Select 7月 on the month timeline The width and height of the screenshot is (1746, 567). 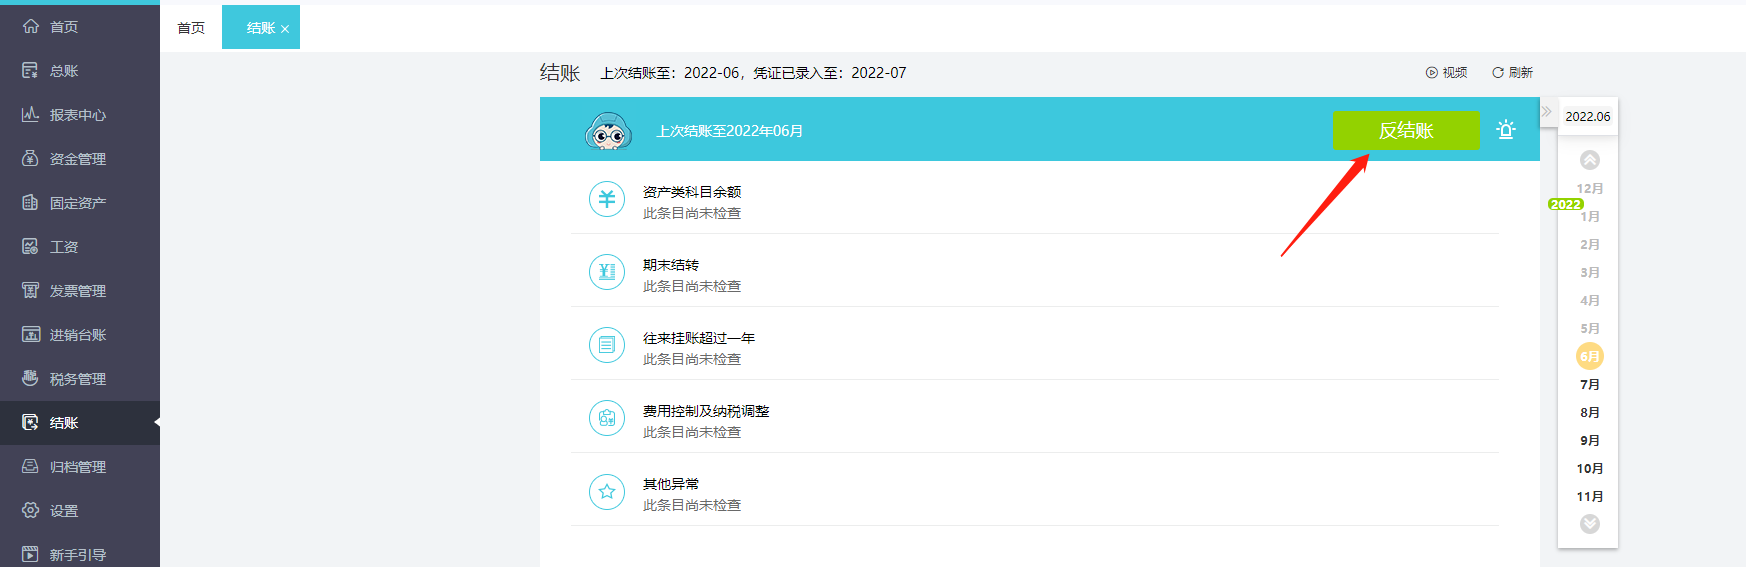1590,385
